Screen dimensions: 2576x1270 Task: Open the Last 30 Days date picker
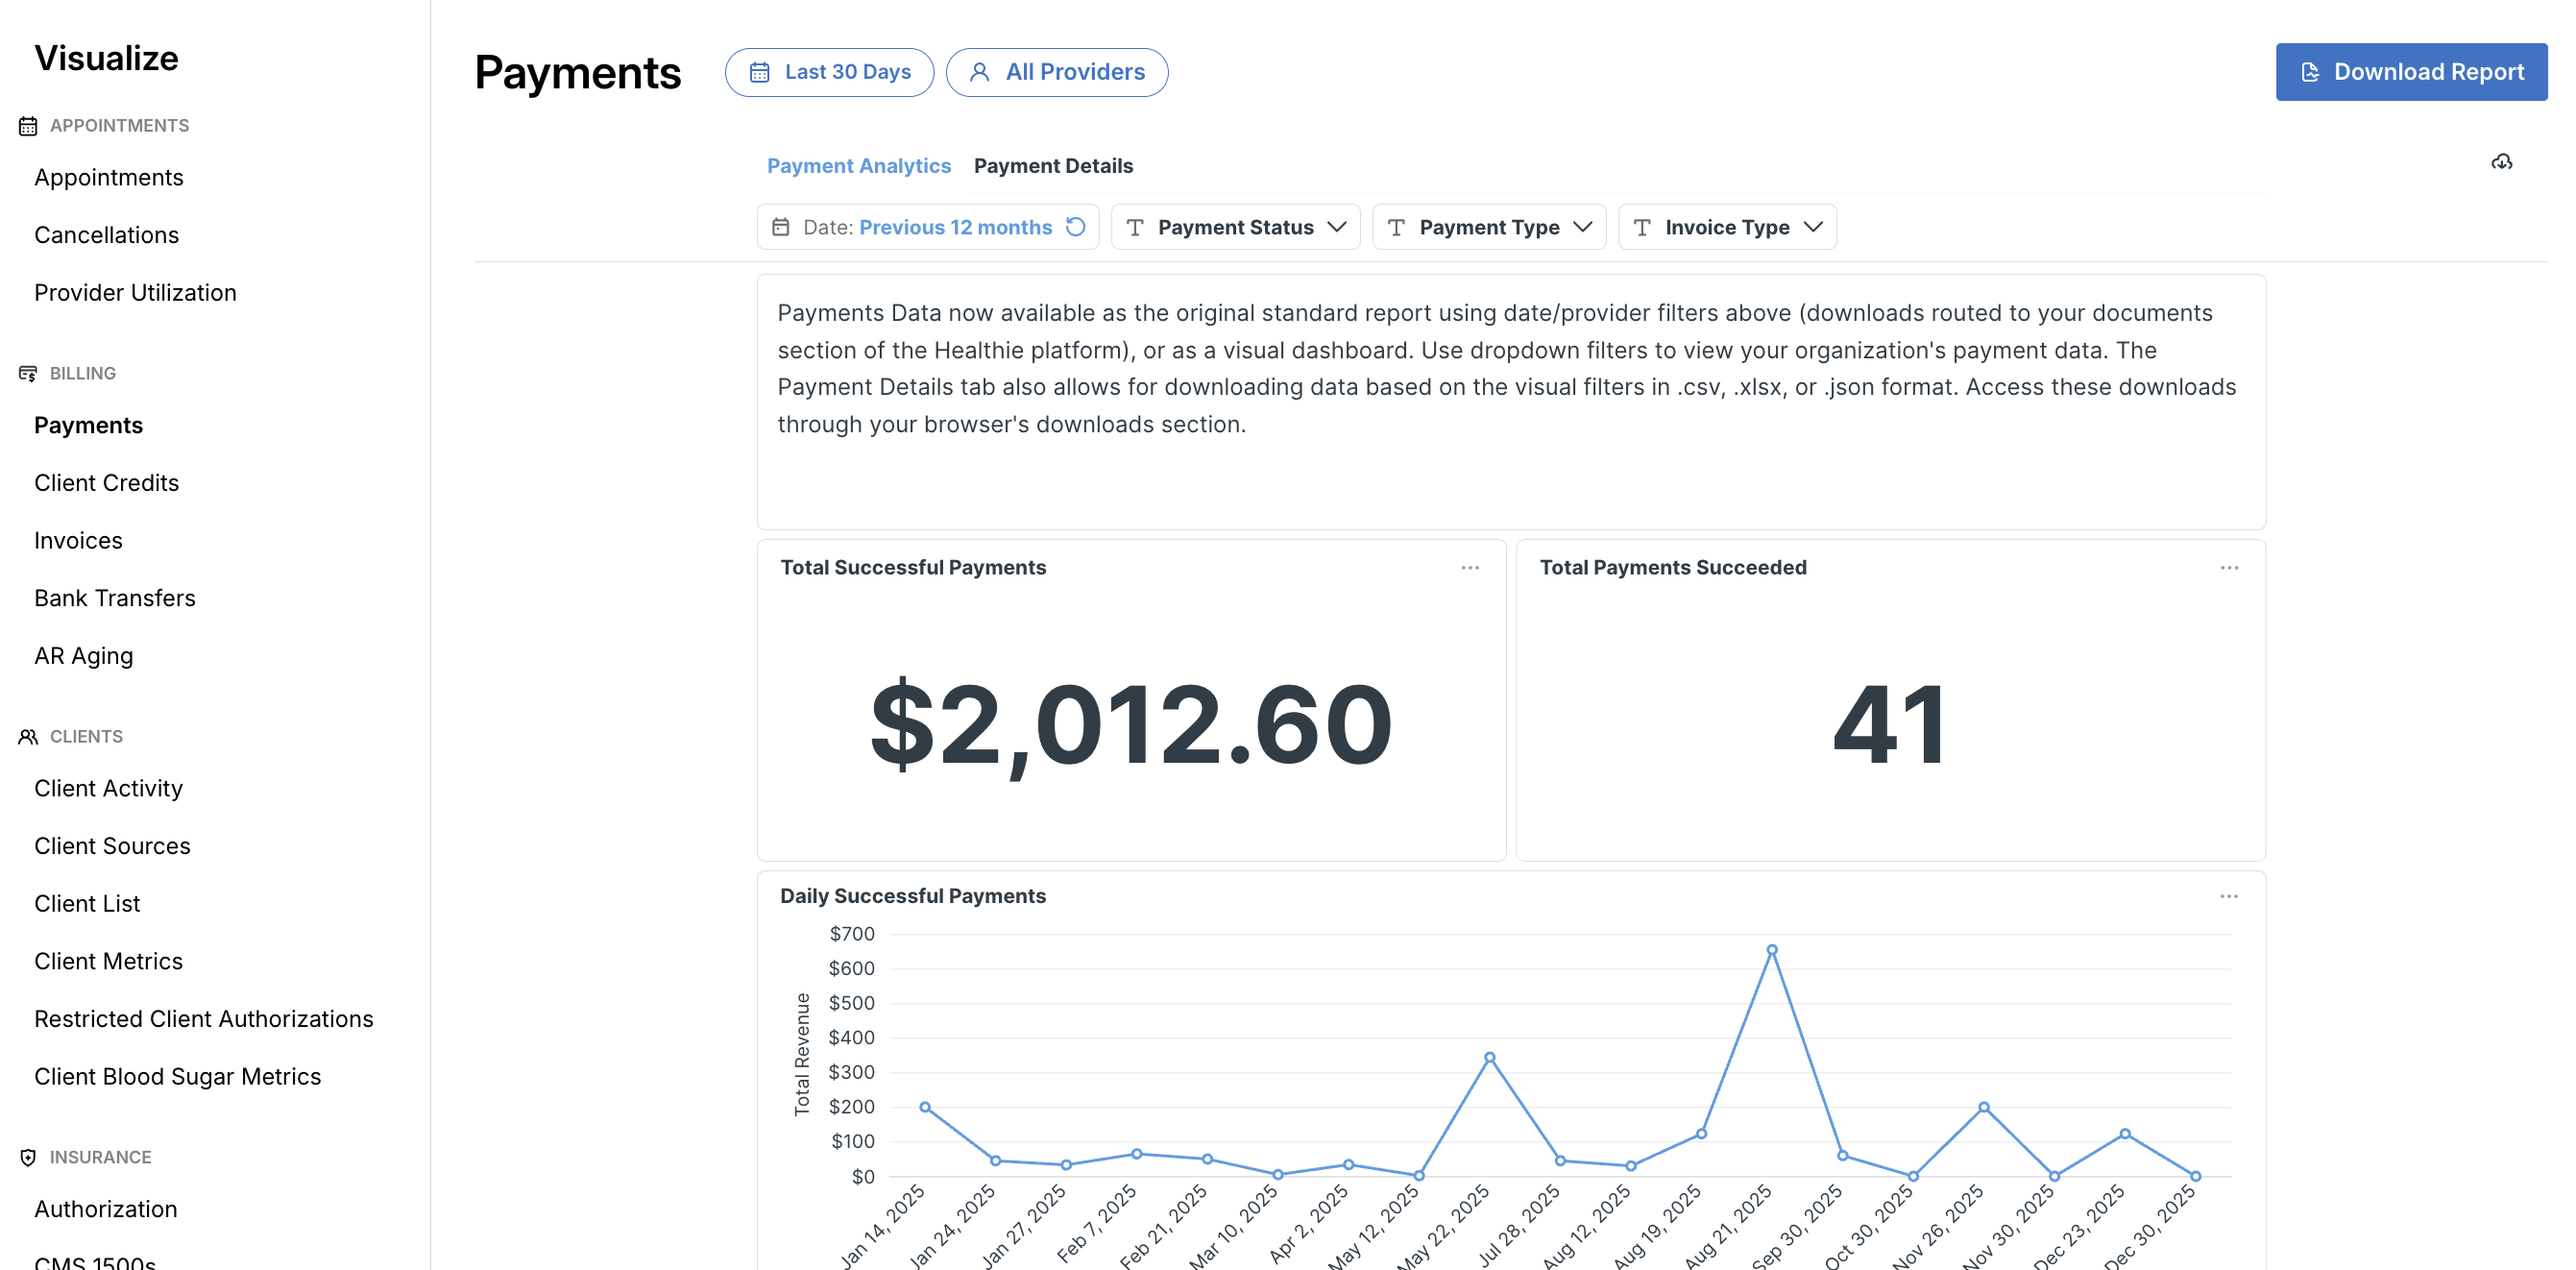[x=829, y=72]
